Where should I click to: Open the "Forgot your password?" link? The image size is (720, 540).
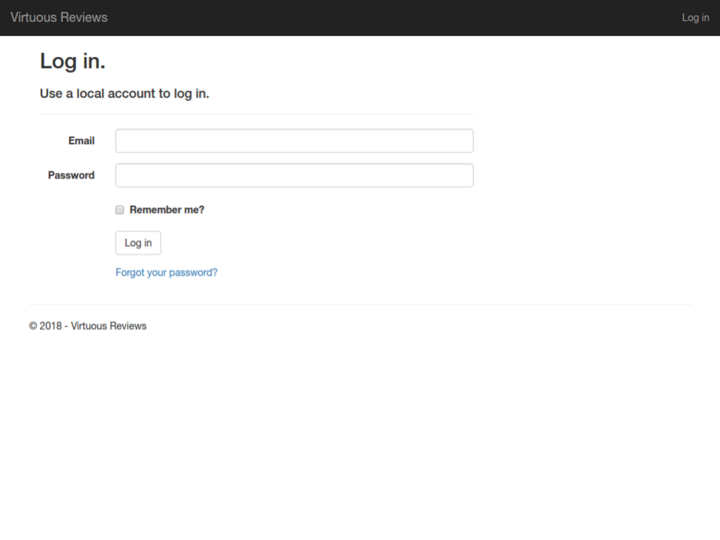(x=166, y=272)
